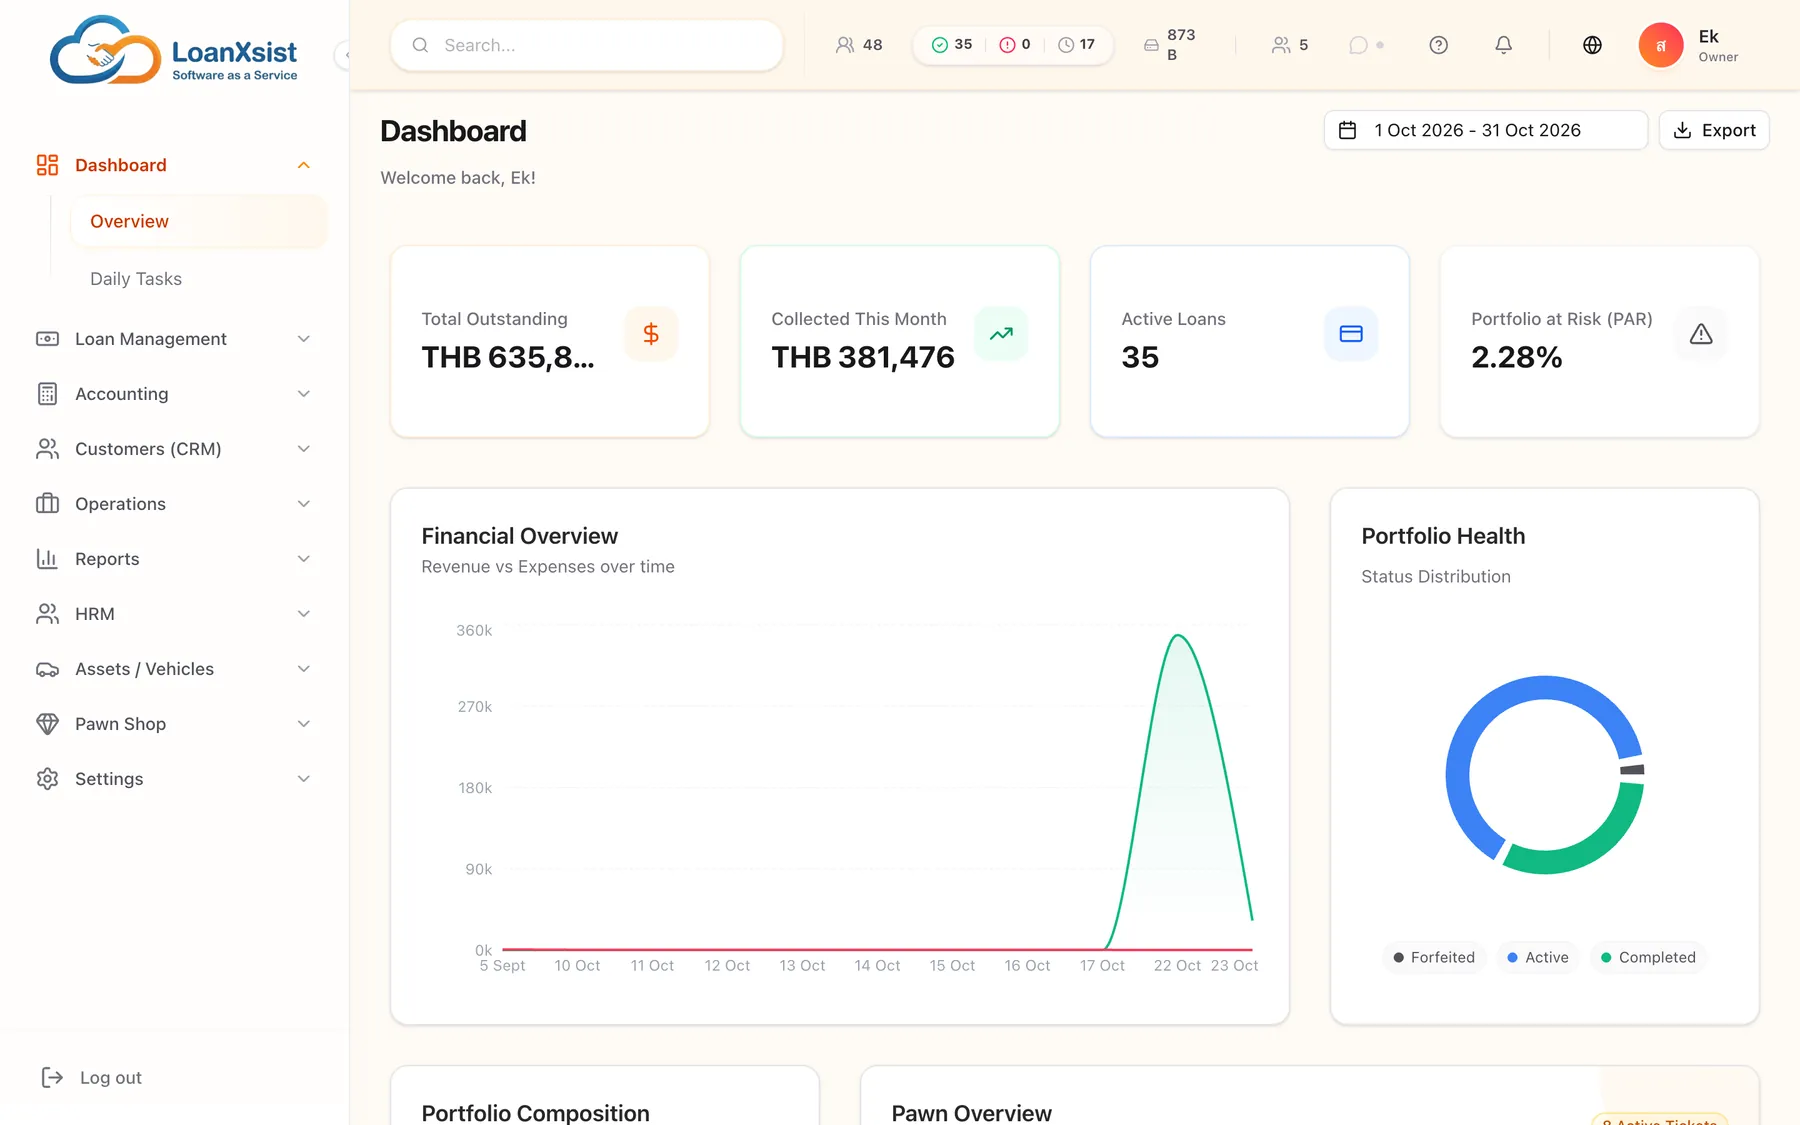1800x1125 pixels.
Task: Open the Accounting menu label
Action: (122, 394)
